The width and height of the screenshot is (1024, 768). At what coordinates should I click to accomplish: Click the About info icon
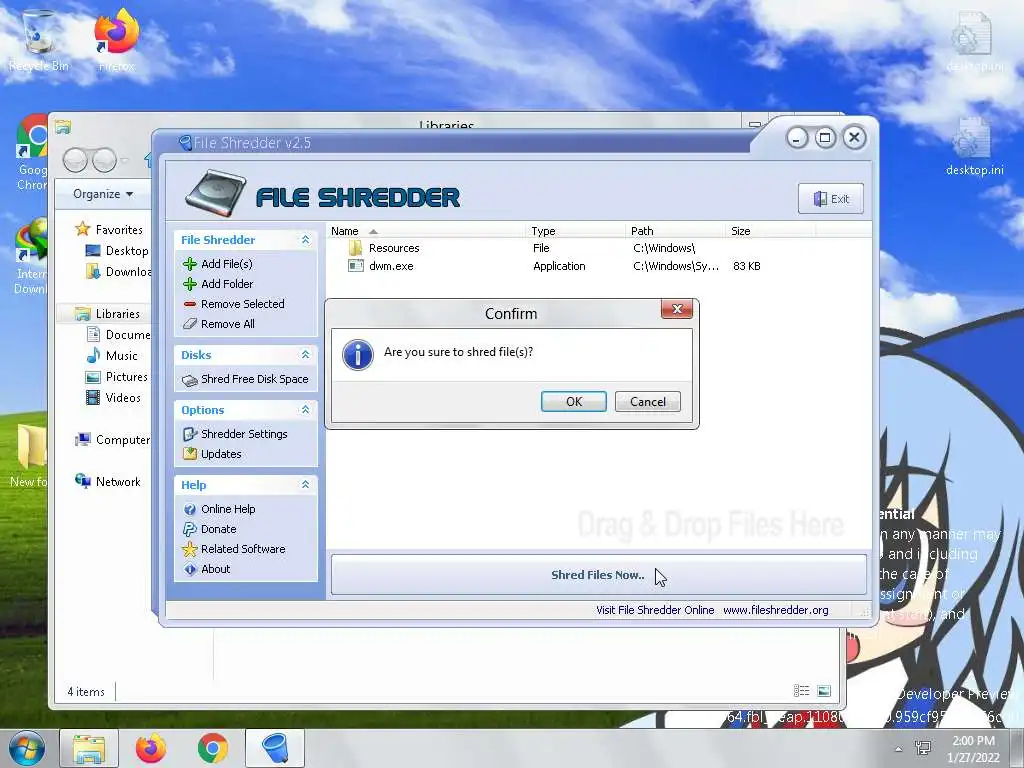pos(190,569)
